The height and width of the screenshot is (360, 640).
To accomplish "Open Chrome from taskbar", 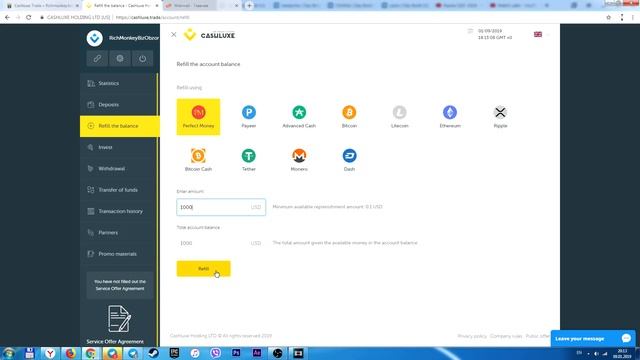I will click(x=91, y=353).
